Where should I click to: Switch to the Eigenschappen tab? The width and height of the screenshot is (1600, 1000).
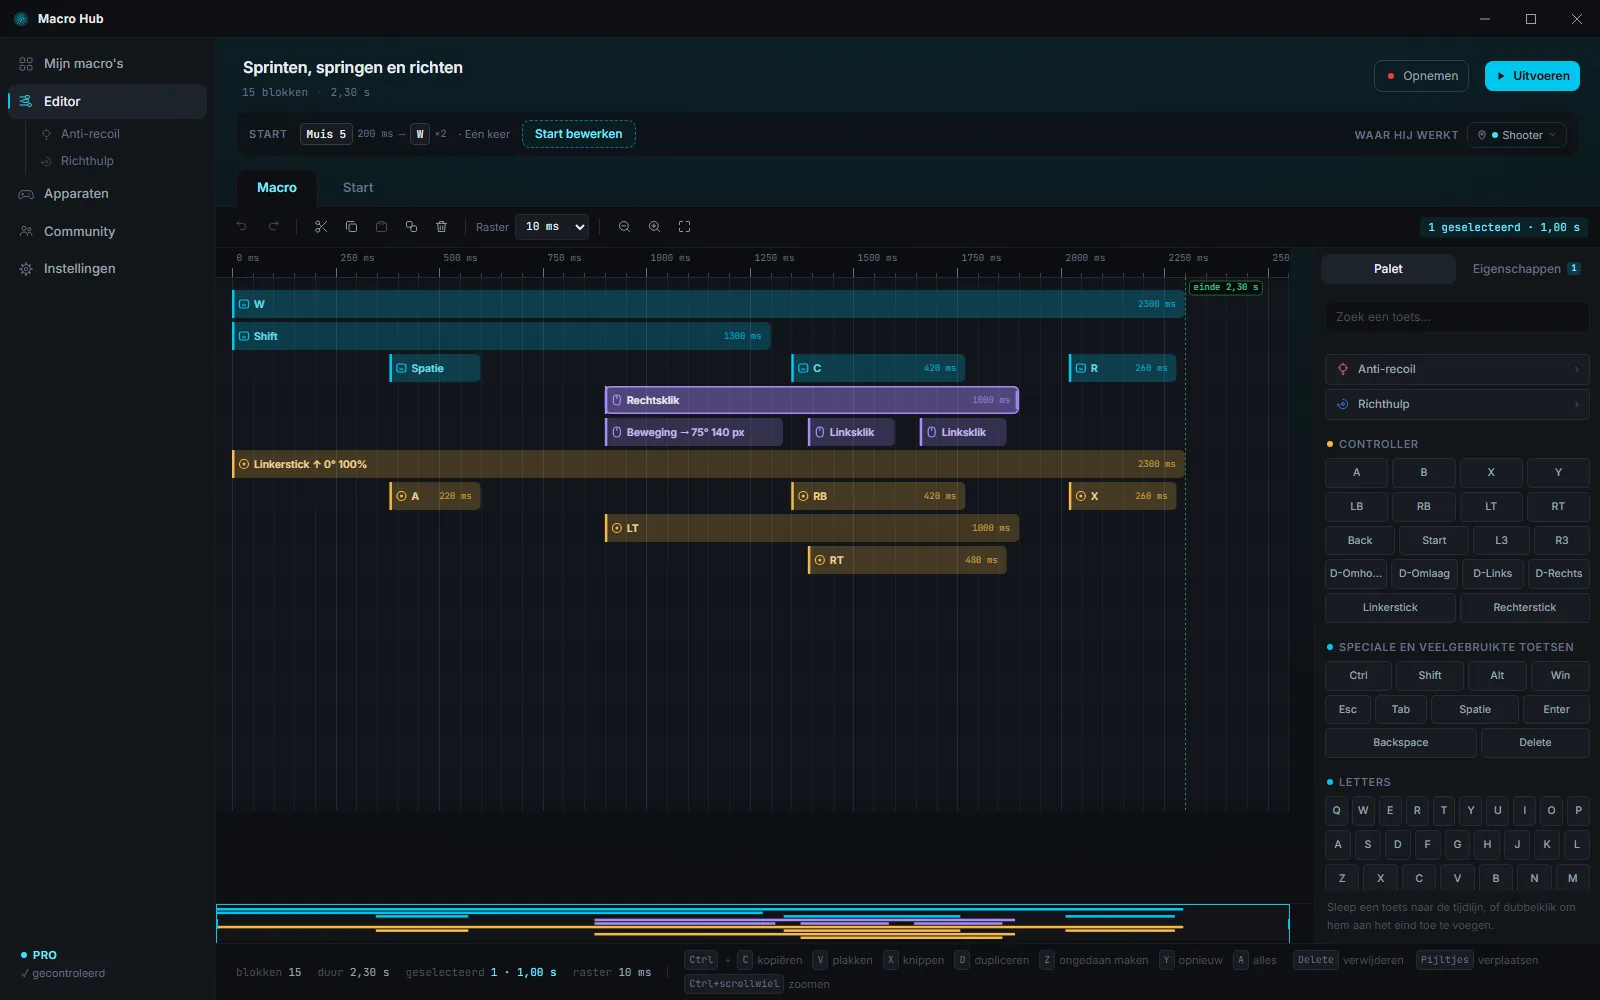[x=1525, y=269]
